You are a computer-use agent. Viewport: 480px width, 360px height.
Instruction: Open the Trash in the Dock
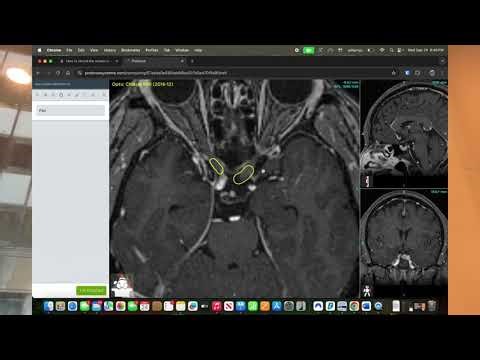pyautogui.click(x=432, y=306)
